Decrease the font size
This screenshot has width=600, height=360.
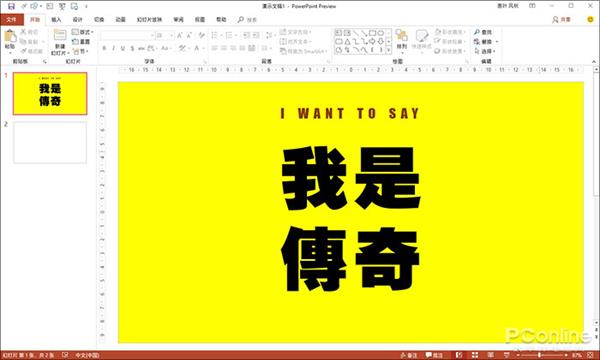[189, 35]
